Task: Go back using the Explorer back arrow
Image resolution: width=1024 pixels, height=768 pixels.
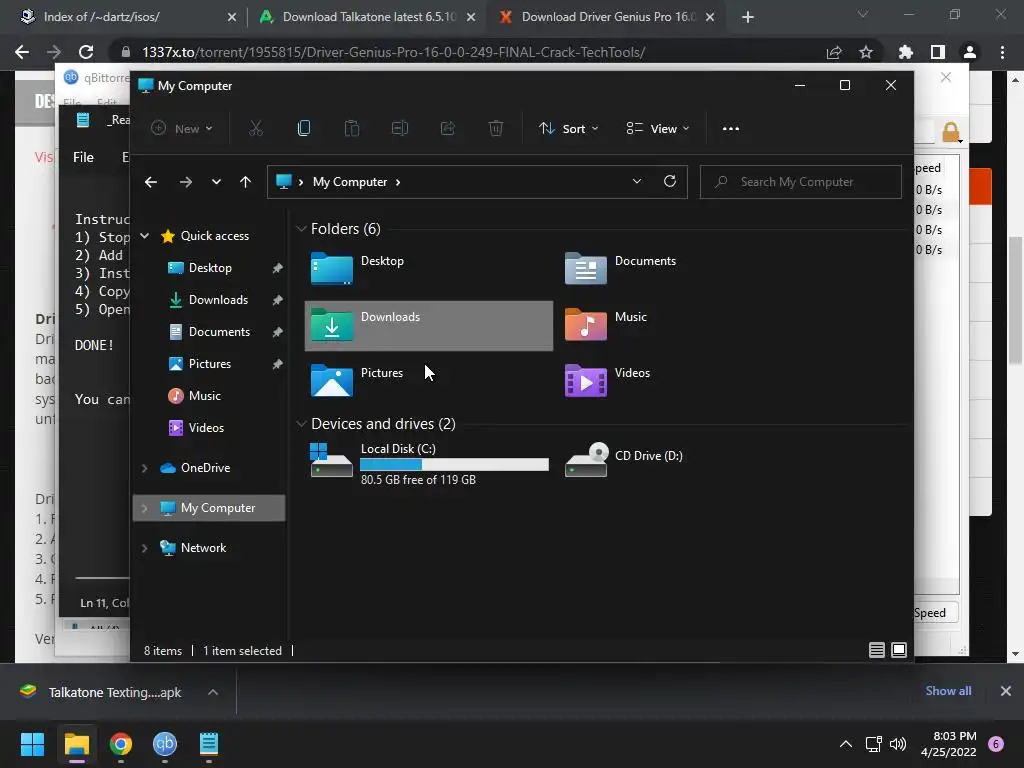Action: 151,182
